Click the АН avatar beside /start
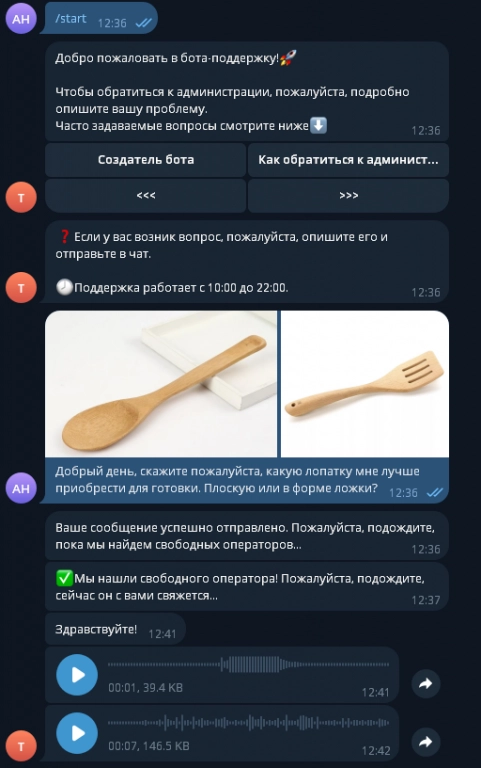Viewport: 481px width, 768px height. tap(21, 19)
